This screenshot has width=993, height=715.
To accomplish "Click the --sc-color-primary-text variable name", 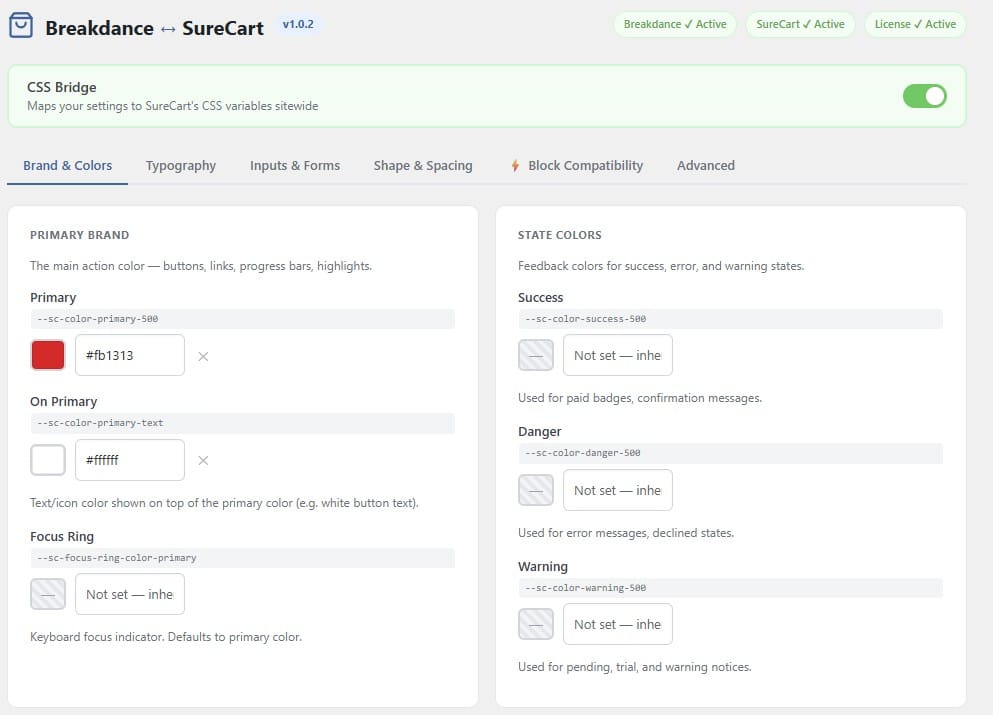I will click(100, 423).
